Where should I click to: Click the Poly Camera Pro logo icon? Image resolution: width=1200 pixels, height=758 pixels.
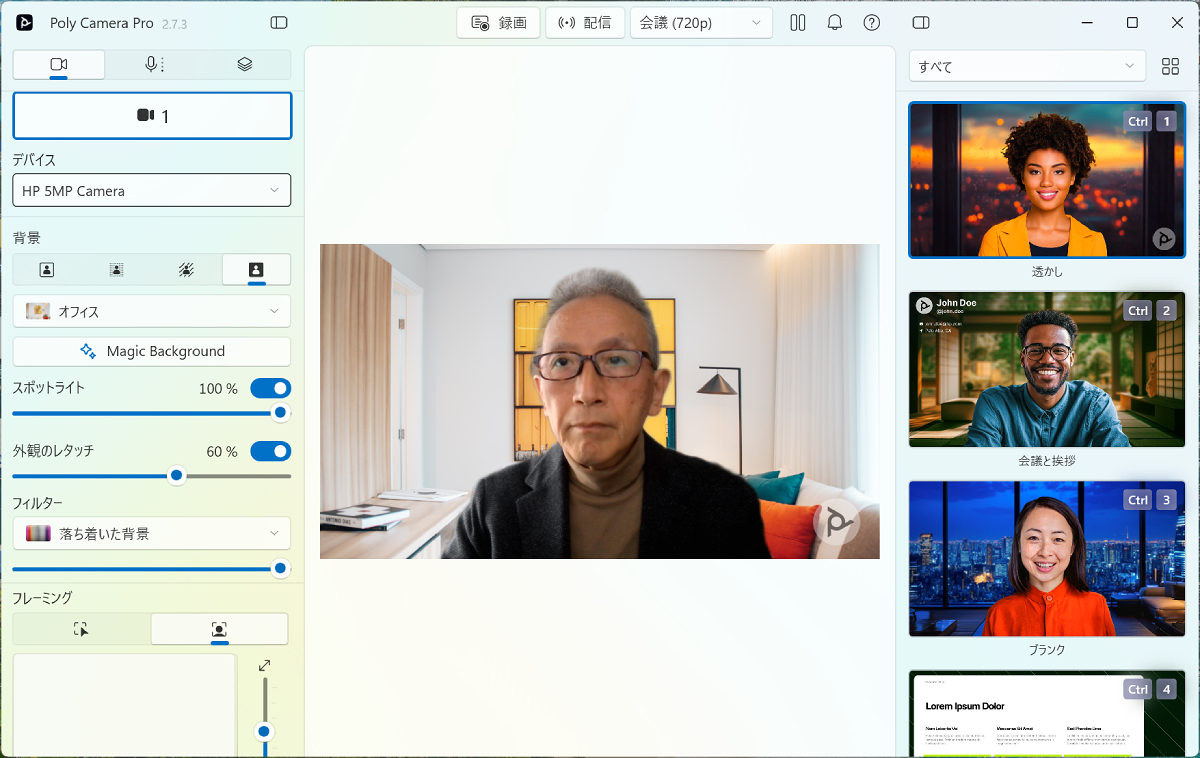point(25,22)
